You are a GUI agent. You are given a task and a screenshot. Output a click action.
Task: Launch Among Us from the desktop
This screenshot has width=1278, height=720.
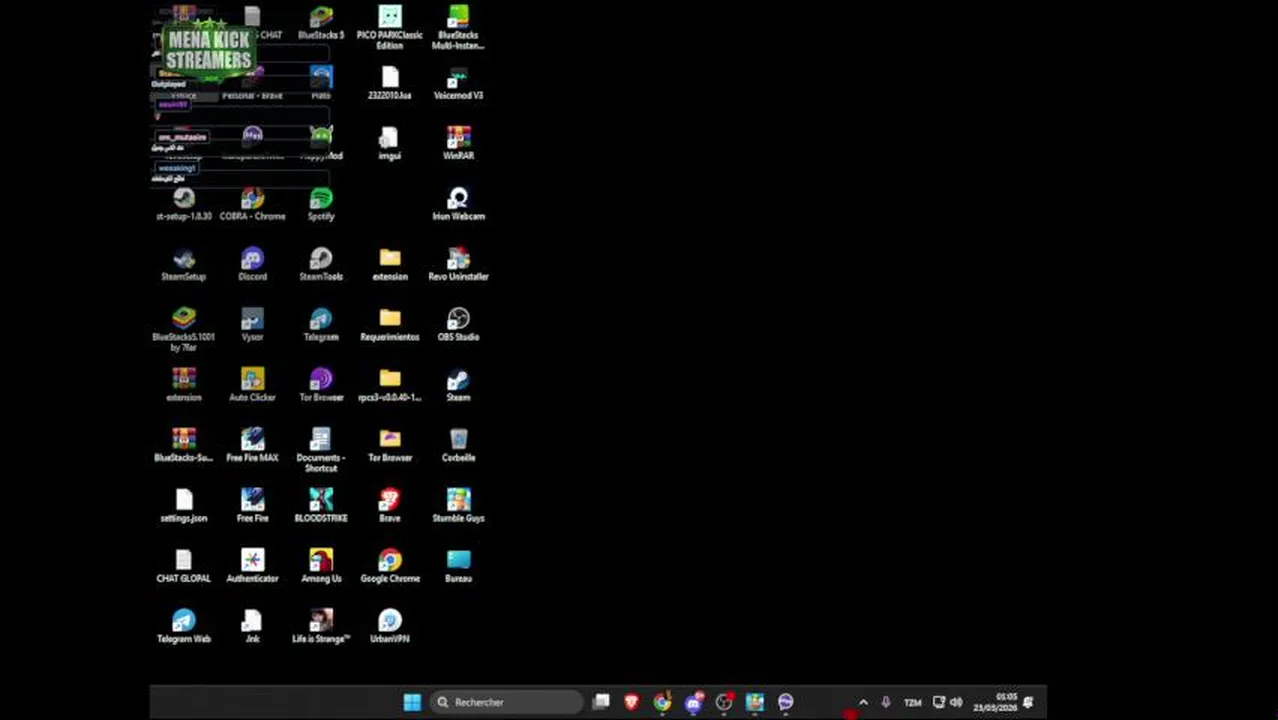321,566
